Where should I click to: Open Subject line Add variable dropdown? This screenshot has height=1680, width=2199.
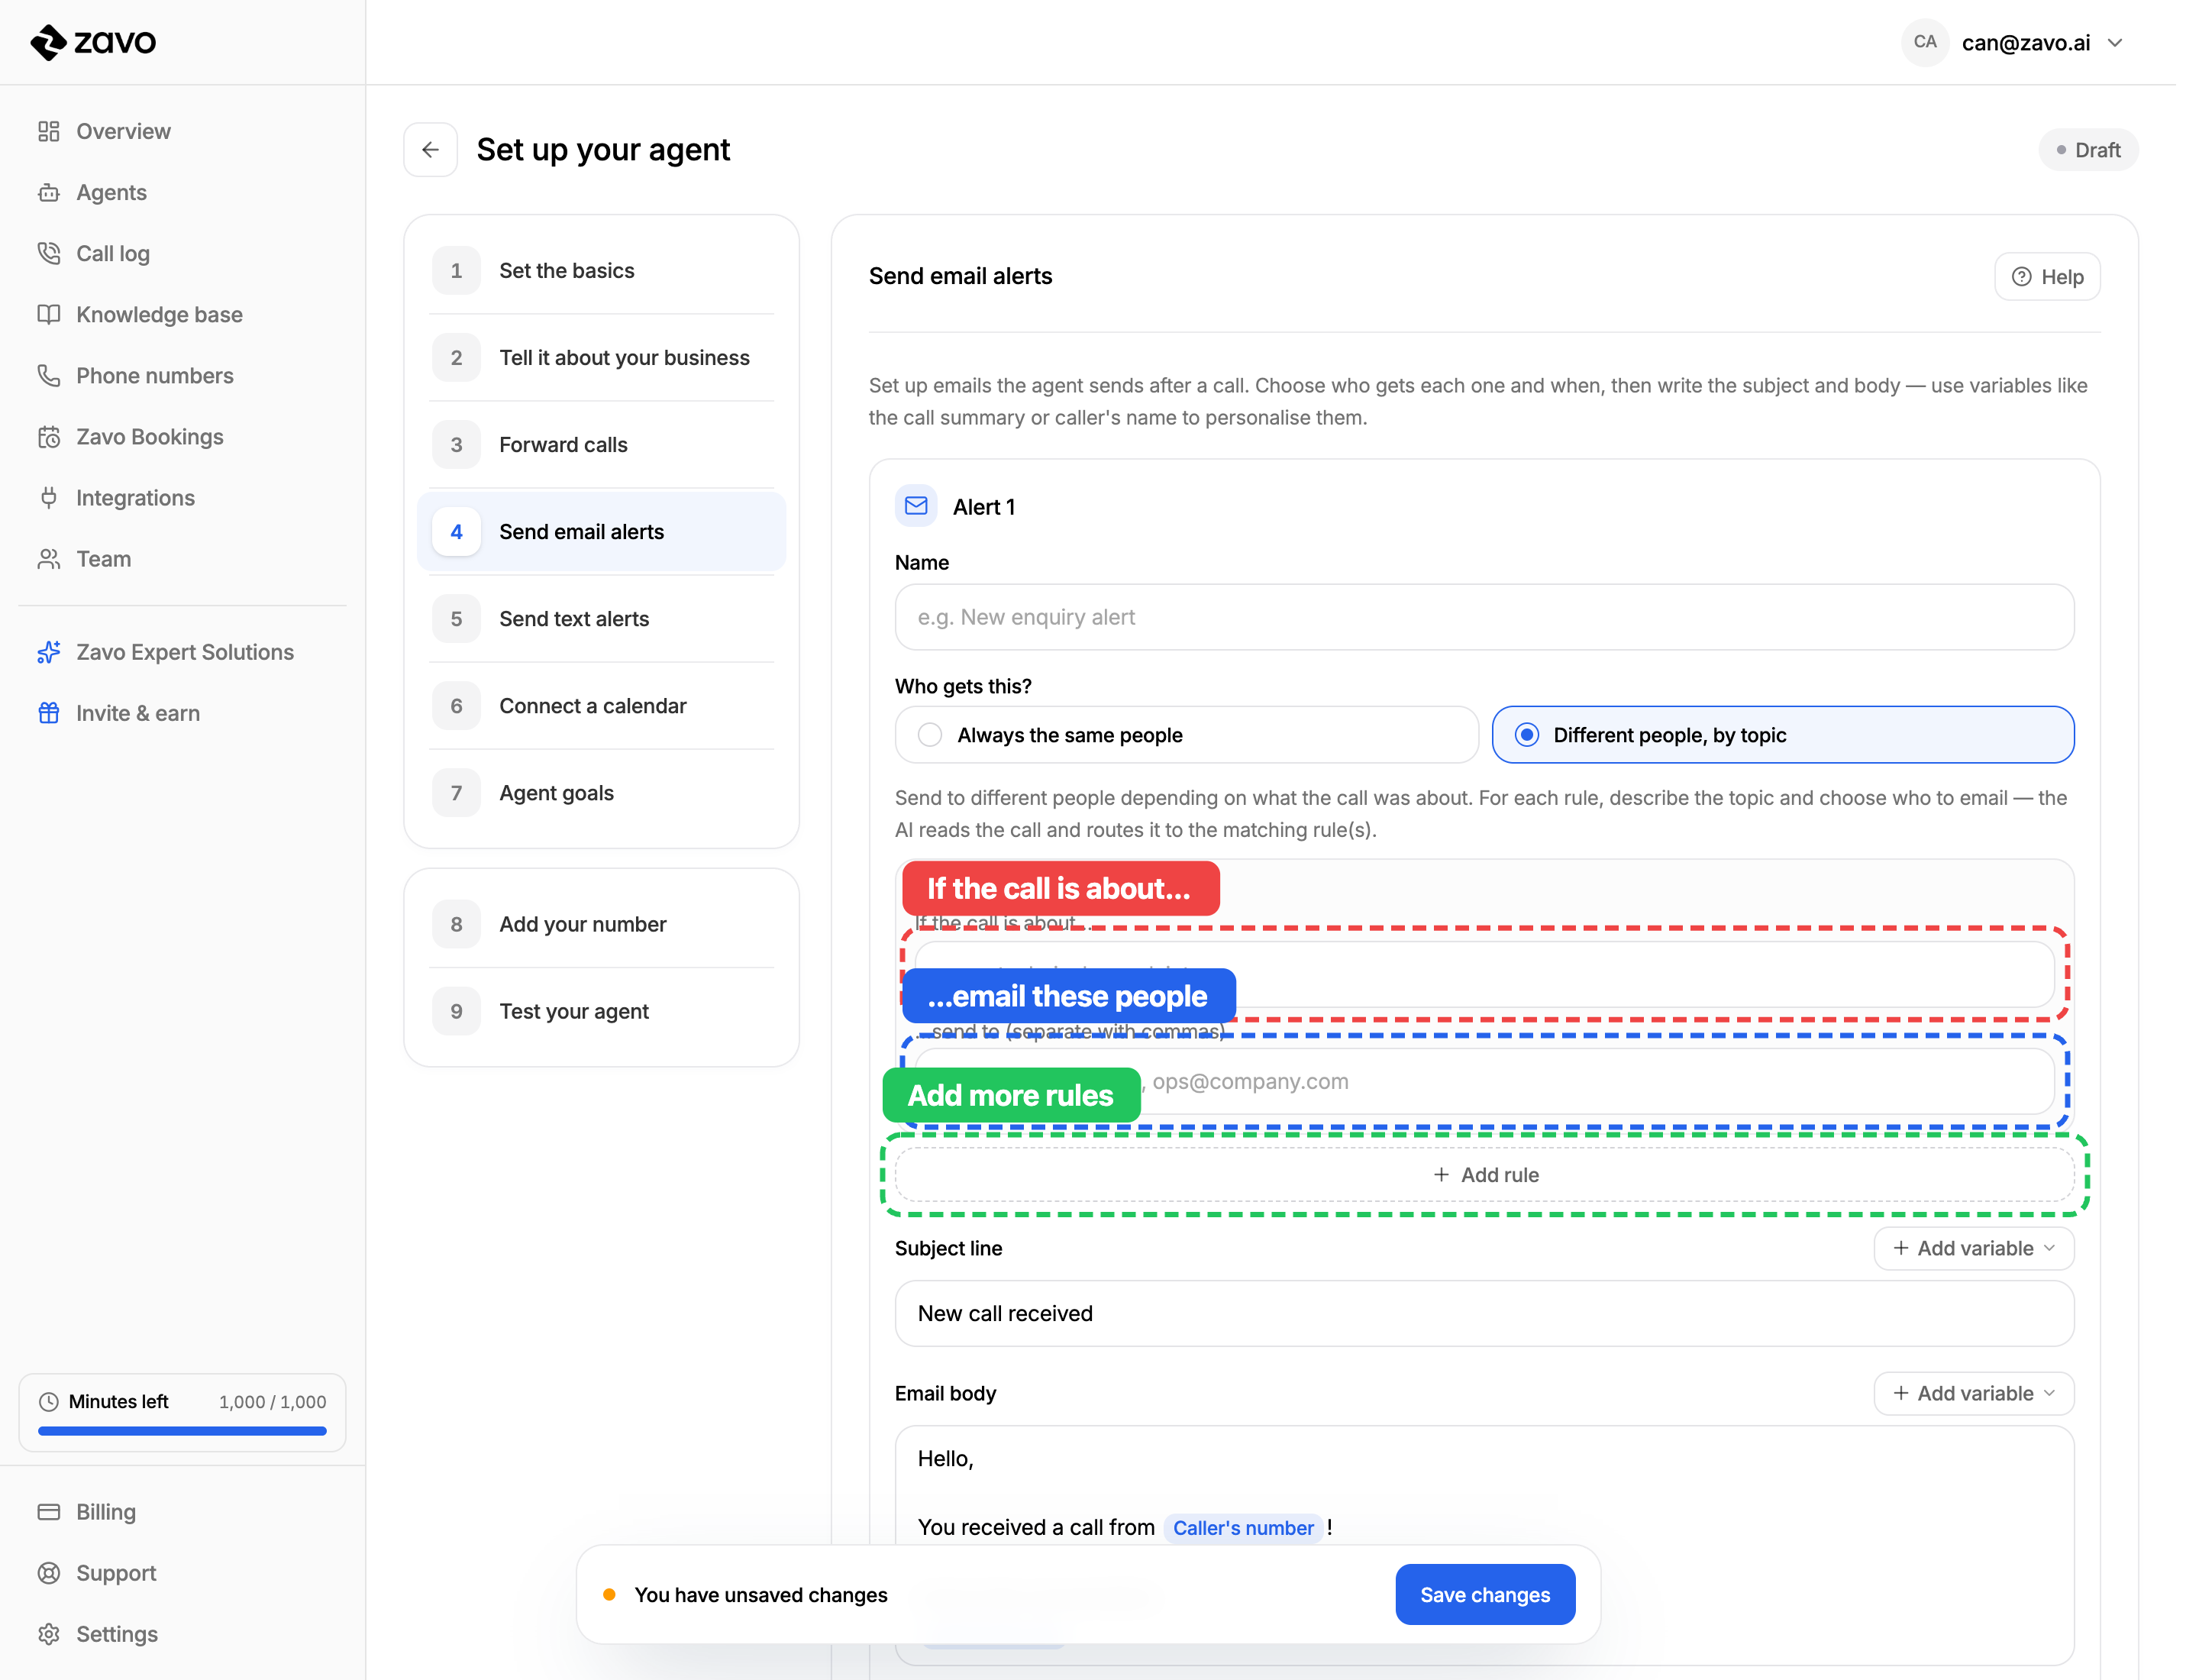[x=1973, y=1249]
